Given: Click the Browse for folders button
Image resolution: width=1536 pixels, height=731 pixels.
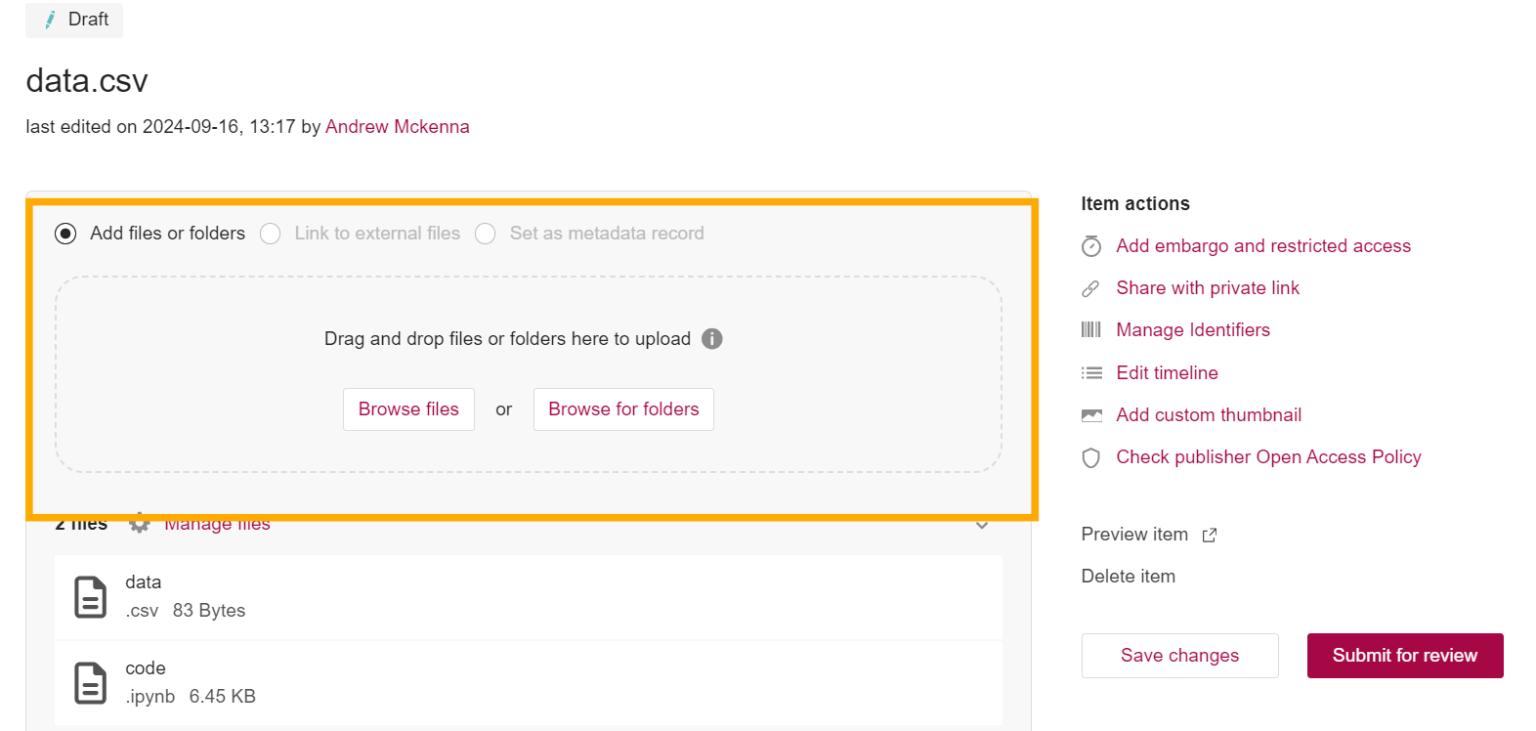Looking at the screenshot, I should point(623,409).
